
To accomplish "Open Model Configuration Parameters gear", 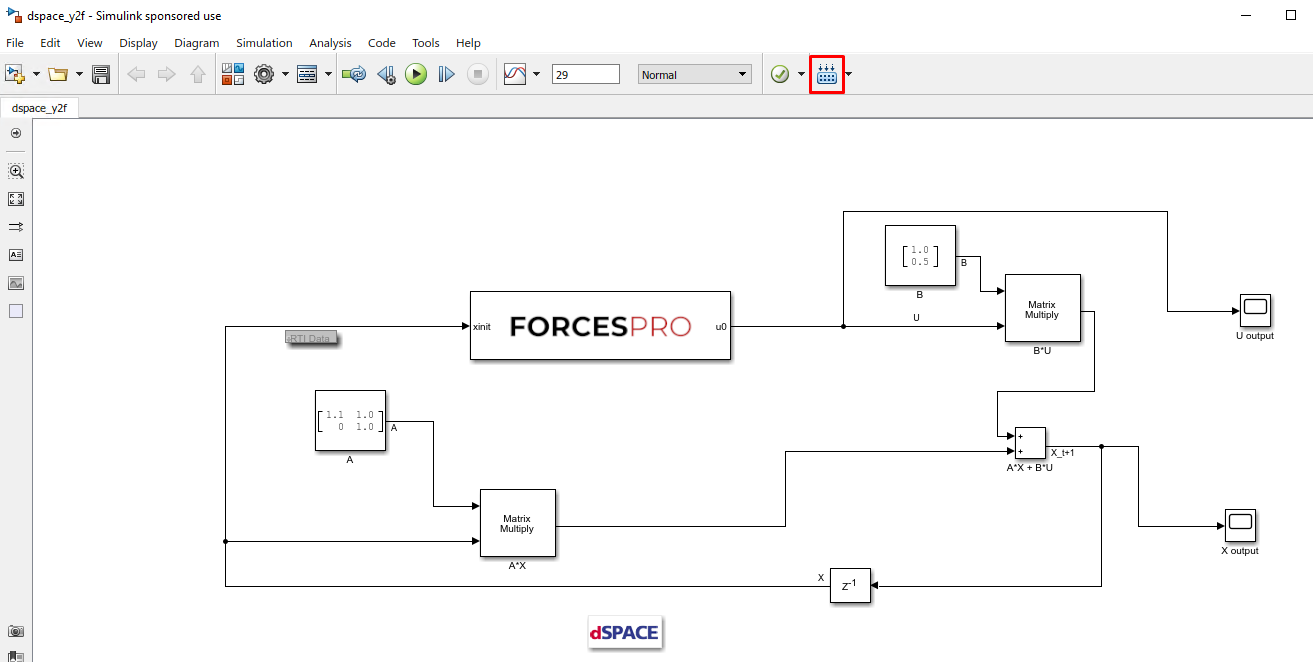I will 264,74.
